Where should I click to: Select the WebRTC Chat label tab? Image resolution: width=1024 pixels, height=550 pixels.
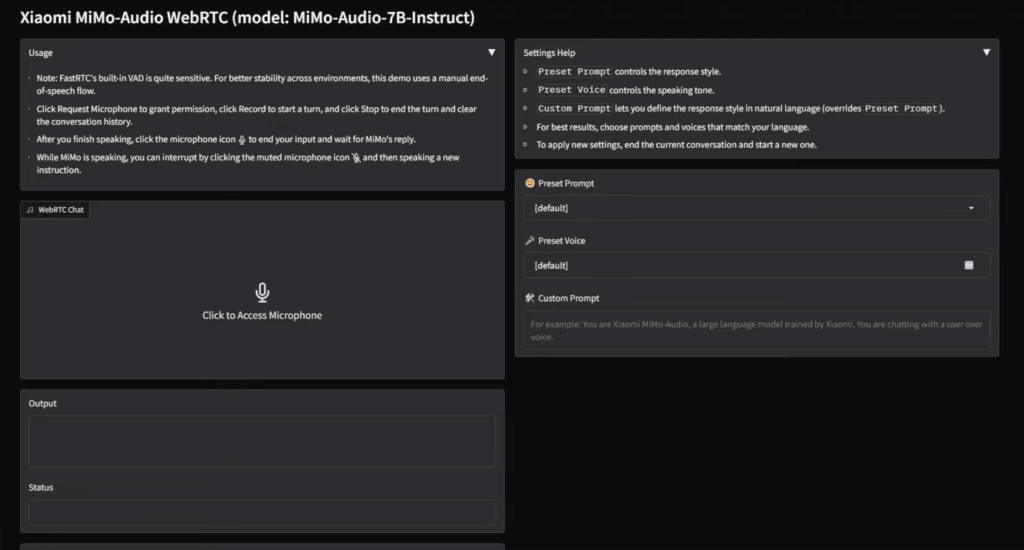point(60,210)
